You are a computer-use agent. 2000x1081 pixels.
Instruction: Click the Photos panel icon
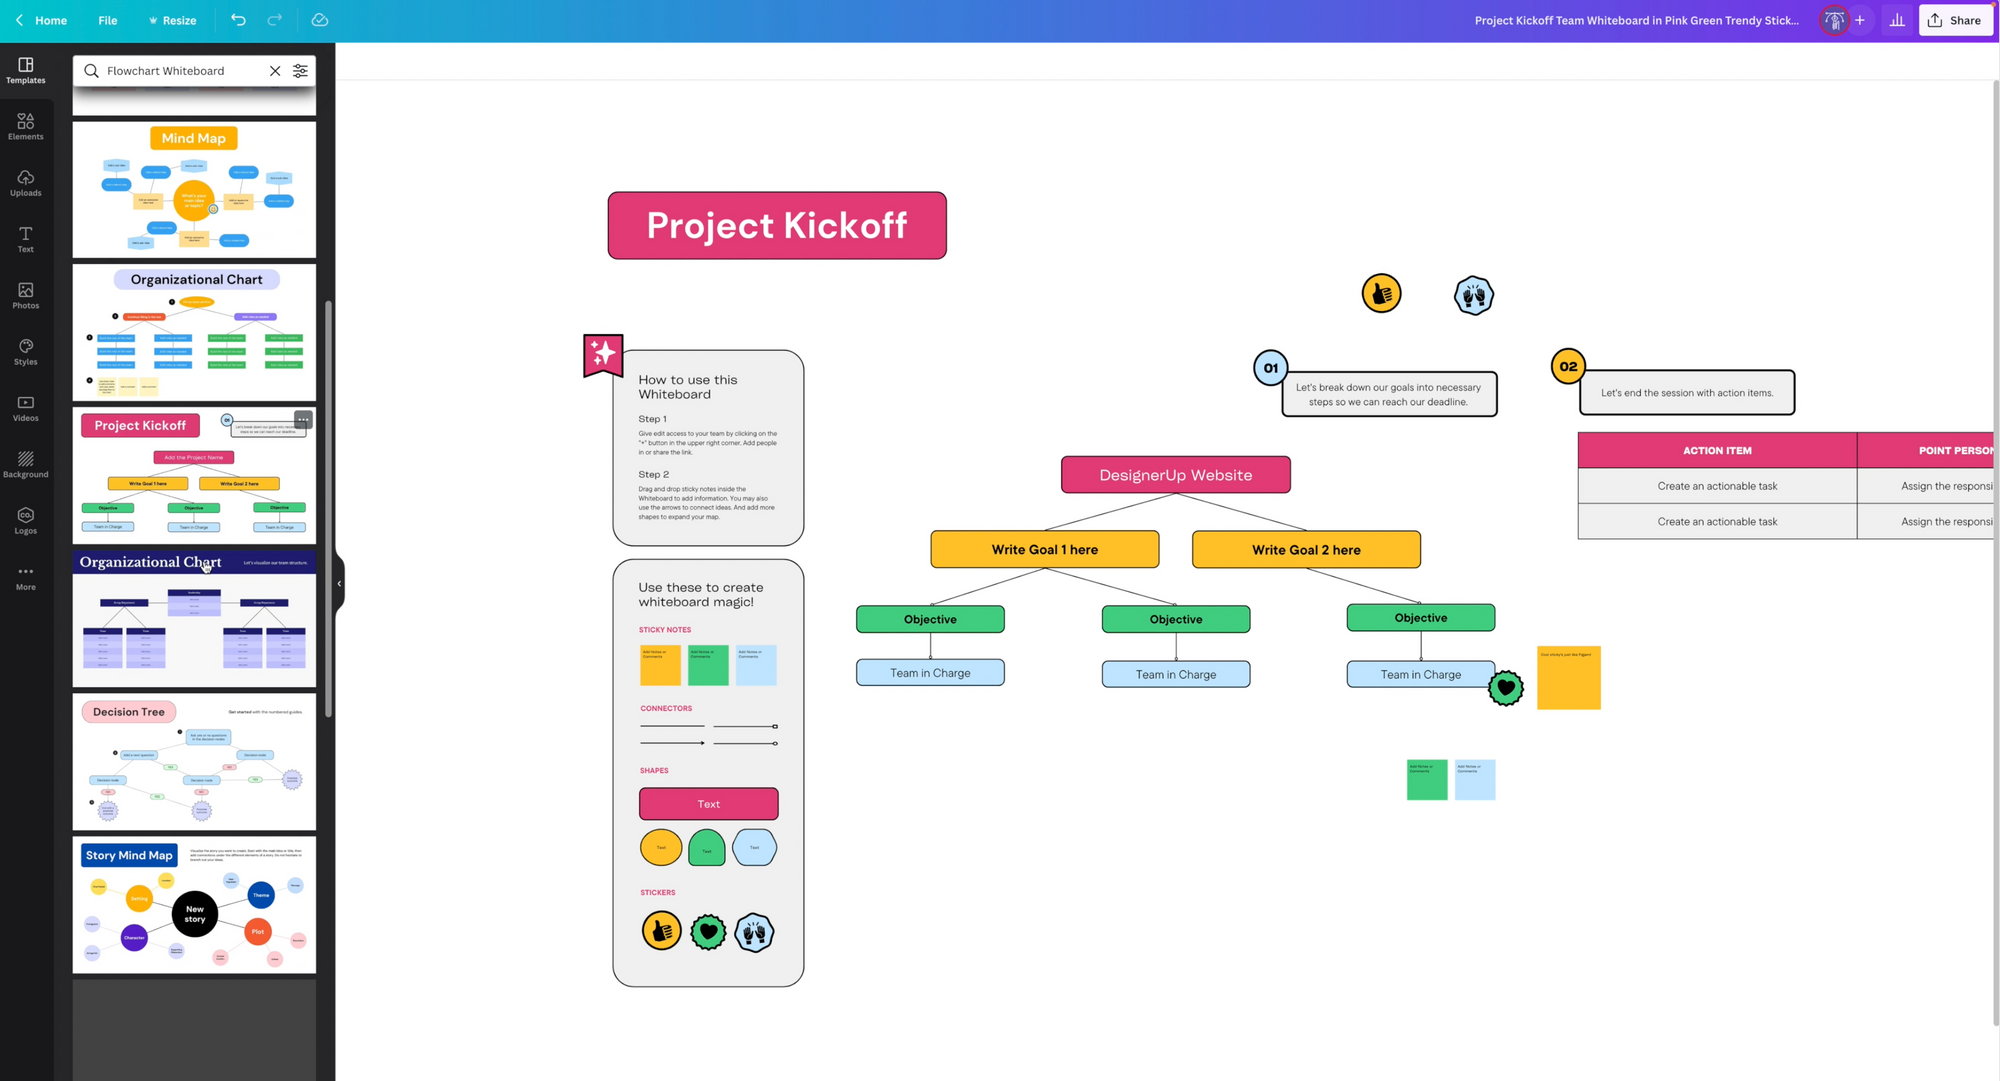pos(25,296)
